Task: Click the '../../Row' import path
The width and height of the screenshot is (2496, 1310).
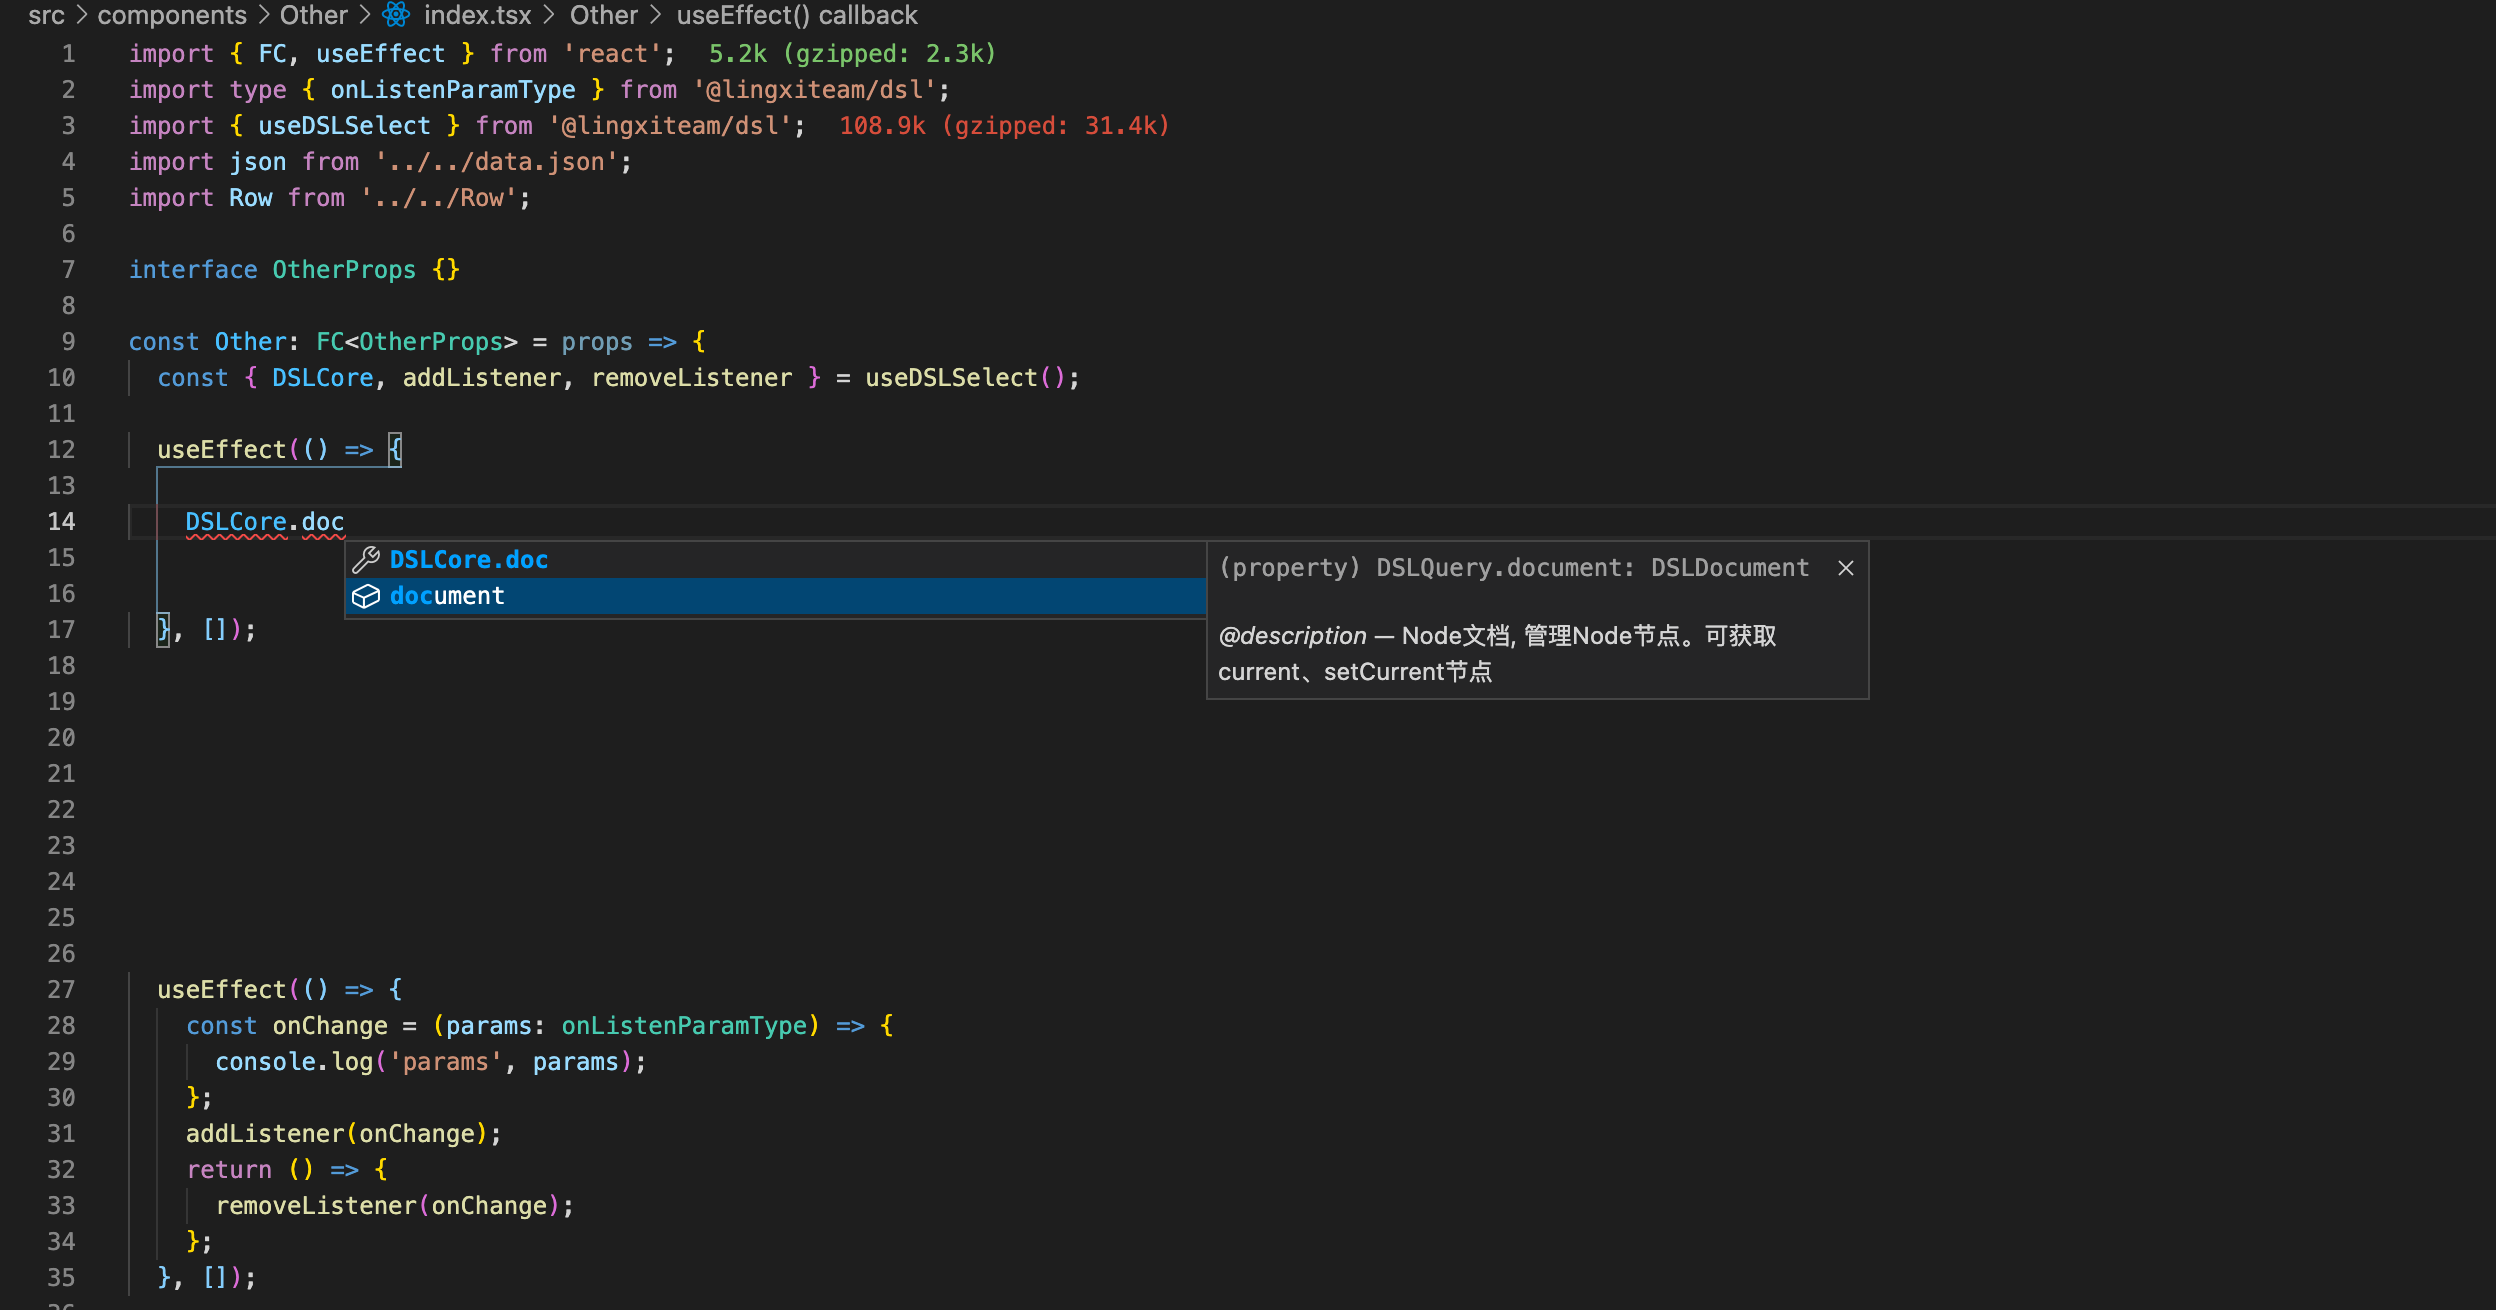Action: pyautogui.click(x=439, y=198)
